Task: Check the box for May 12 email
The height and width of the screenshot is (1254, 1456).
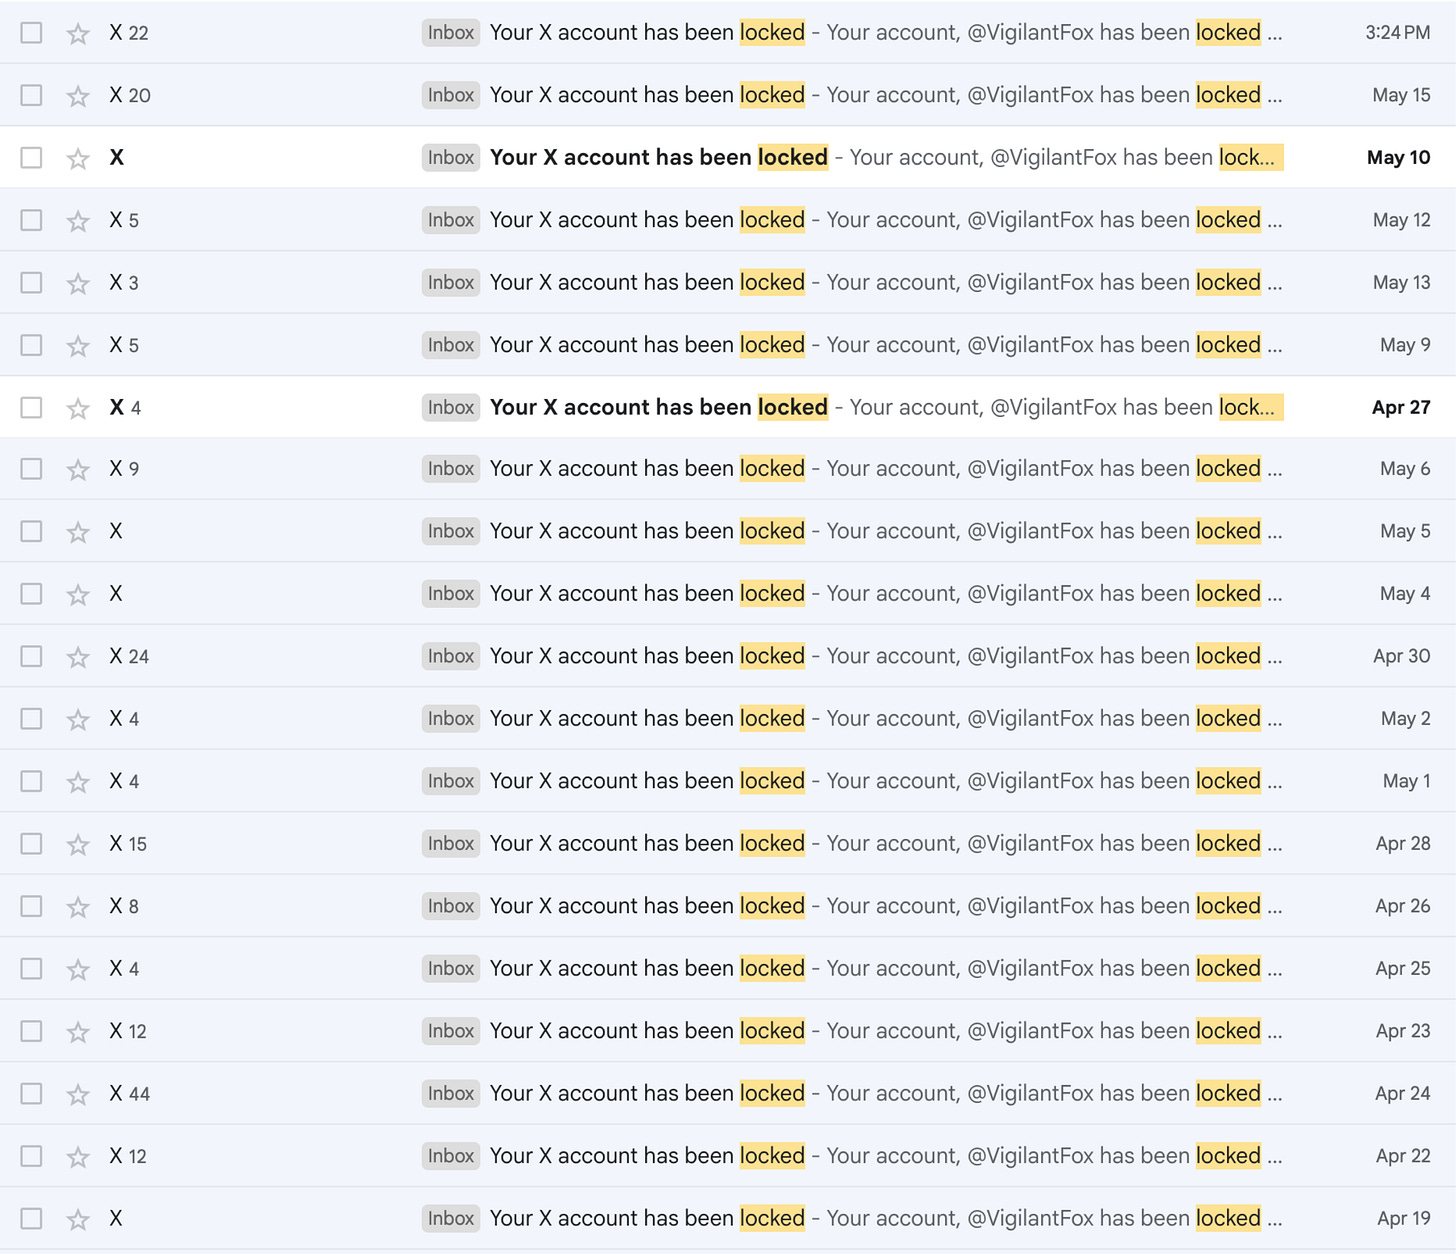Action: tap(32, 220)
